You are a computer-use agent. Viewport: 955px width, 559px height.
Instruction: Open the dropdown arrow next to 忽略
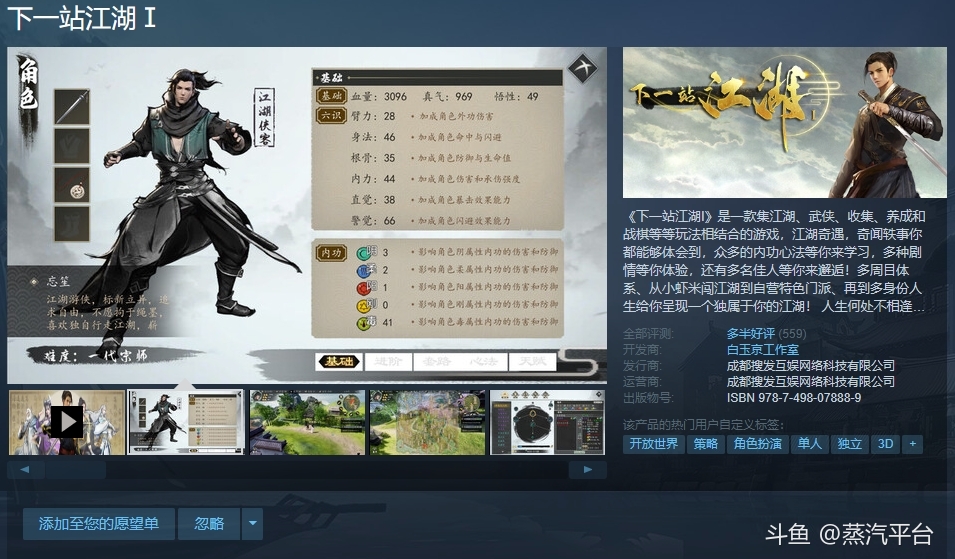(253, 523)
